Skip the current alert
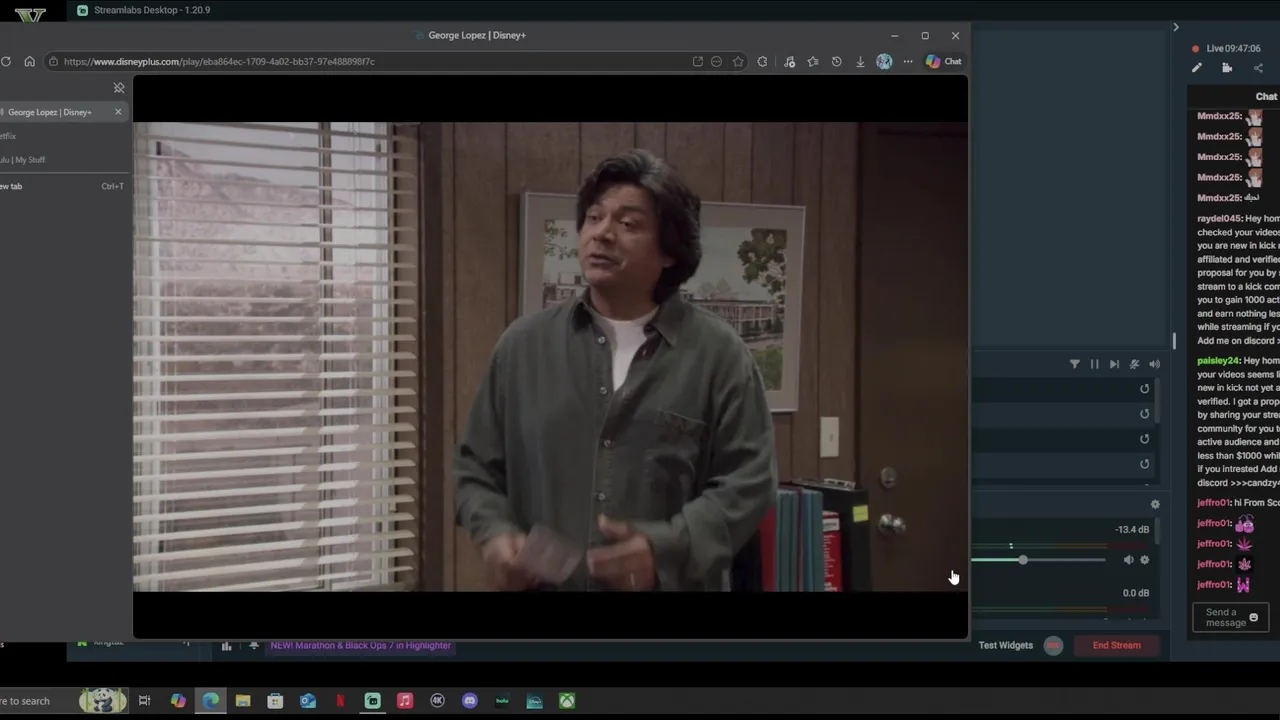The image size is (1280, 720). tap(1114, 364)
